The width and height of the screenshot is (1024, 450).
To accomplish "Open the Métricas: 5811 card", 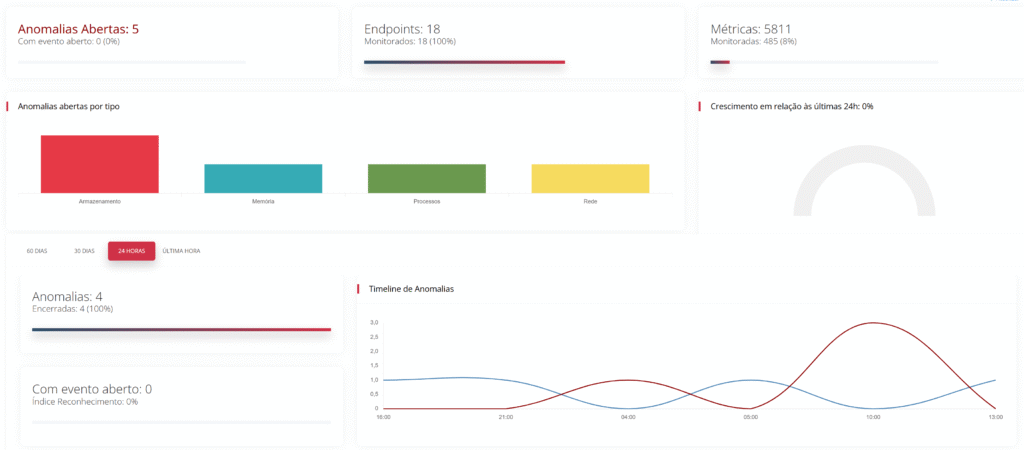I will click(x=751, y=29).
